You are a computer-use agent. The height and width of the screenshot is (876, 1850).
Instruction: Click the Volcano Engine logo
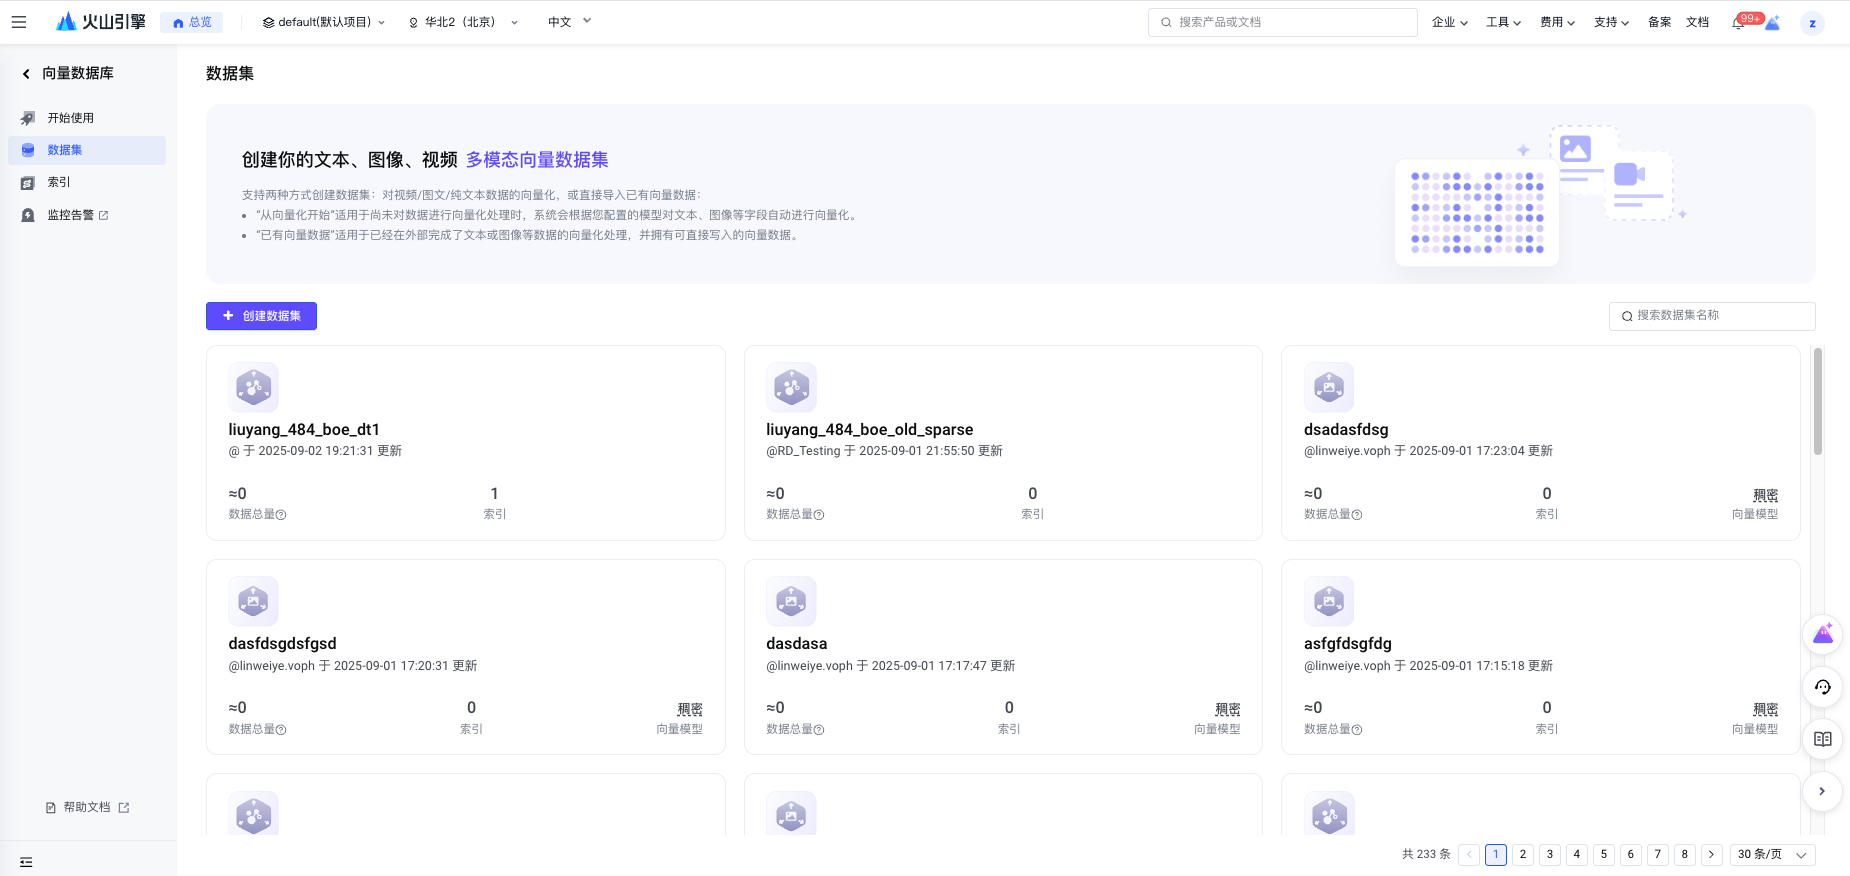(101, 22)
